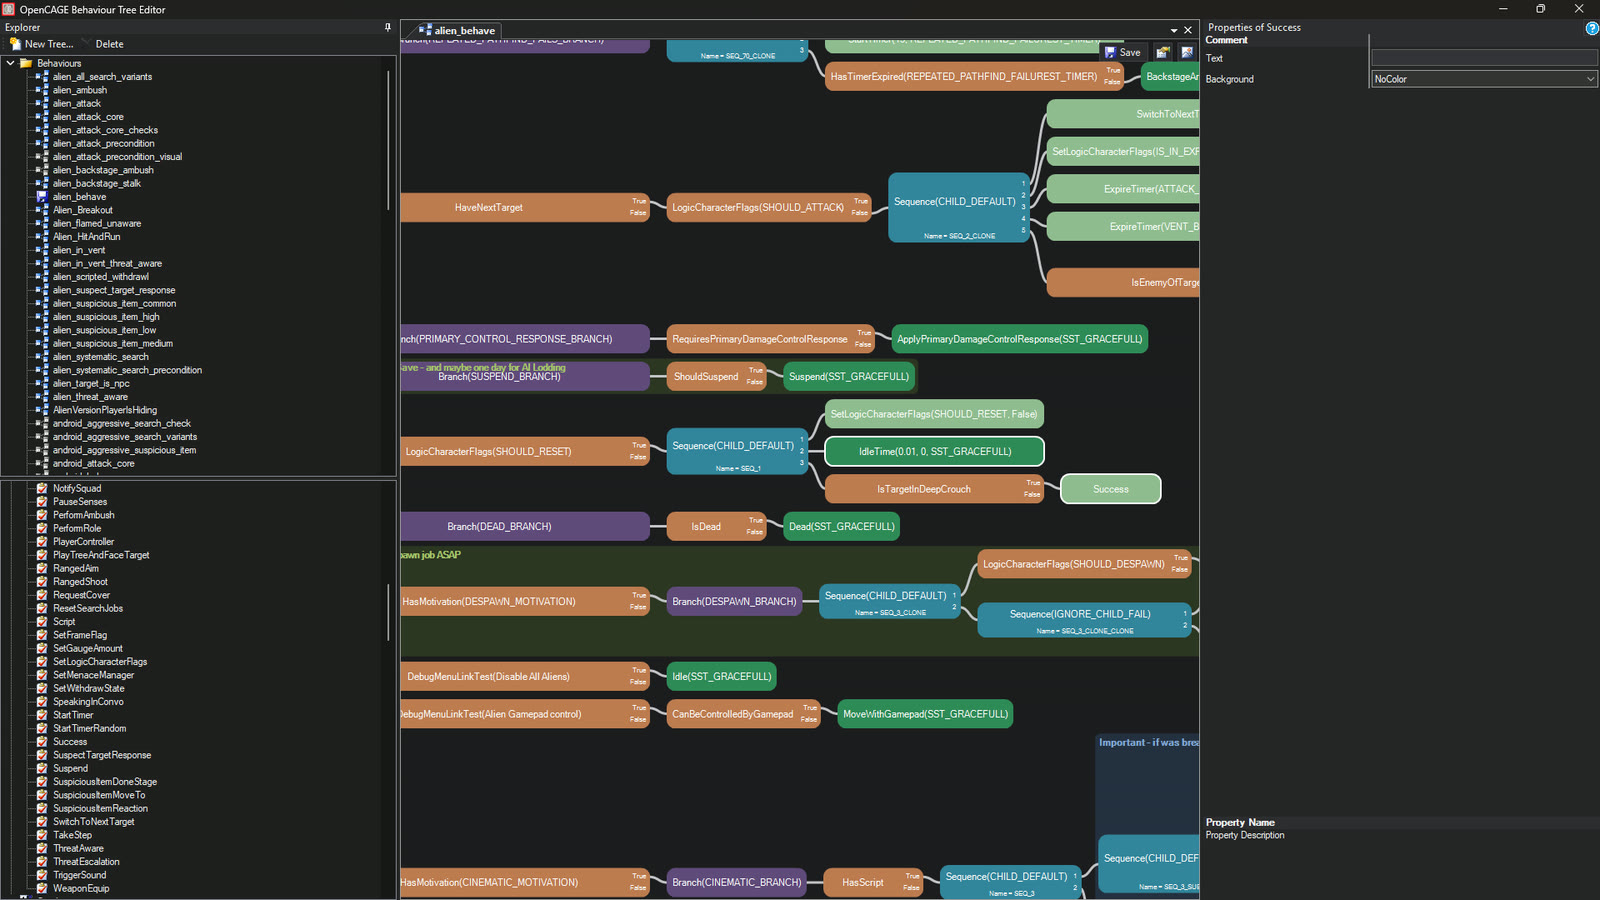Open the help icon in Properties panel
Viewport: 1600px width, 900px height.
[x=1592, y=28]
